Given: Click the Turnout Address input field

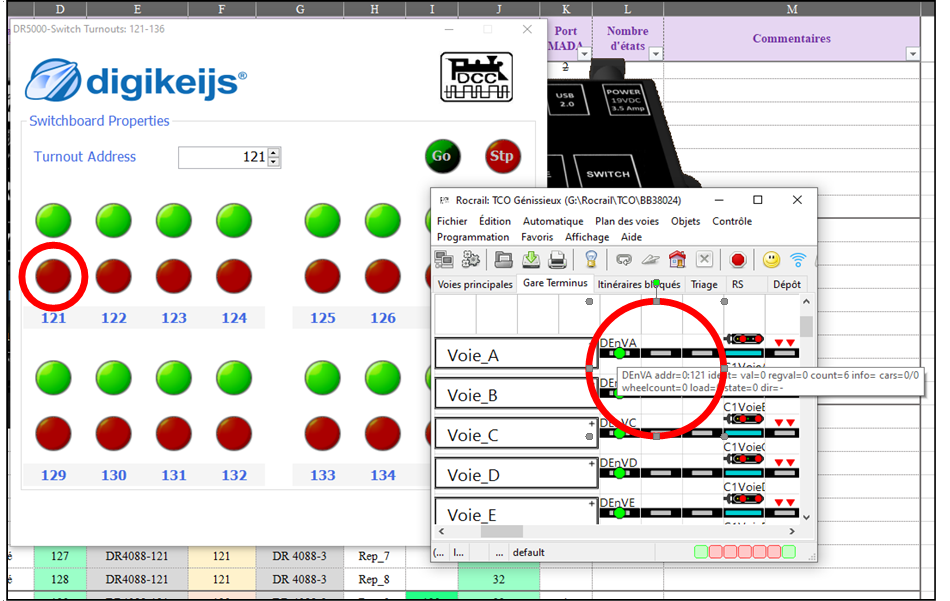Looking at the screenshot, I should click(223, 158).
